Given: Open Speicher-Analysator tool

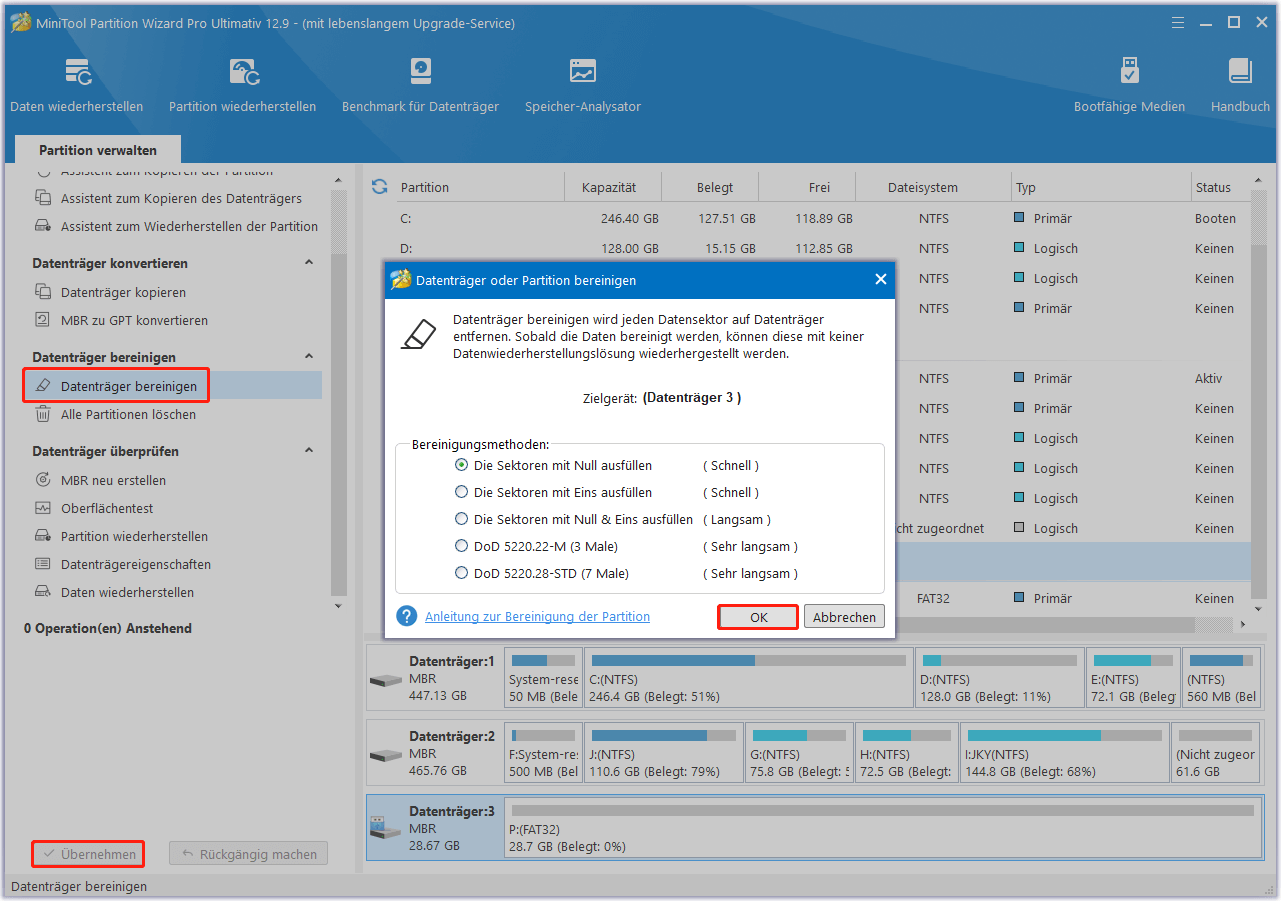Looking at the screenshot, I should point(583,84).
